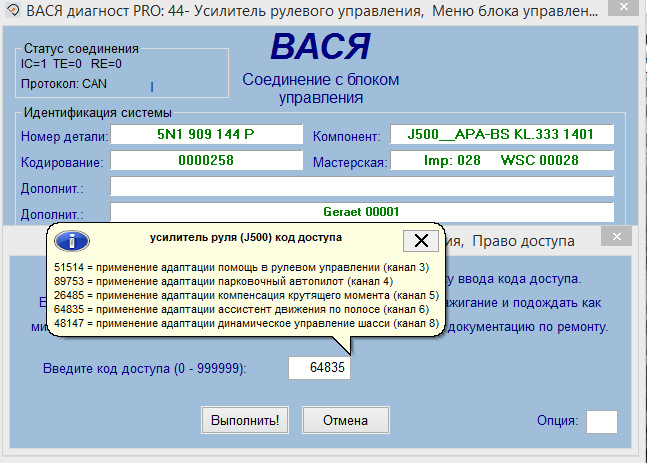647x463 pixels.
Task: Close the Право доступа dialog window
Action: (616, 236)
